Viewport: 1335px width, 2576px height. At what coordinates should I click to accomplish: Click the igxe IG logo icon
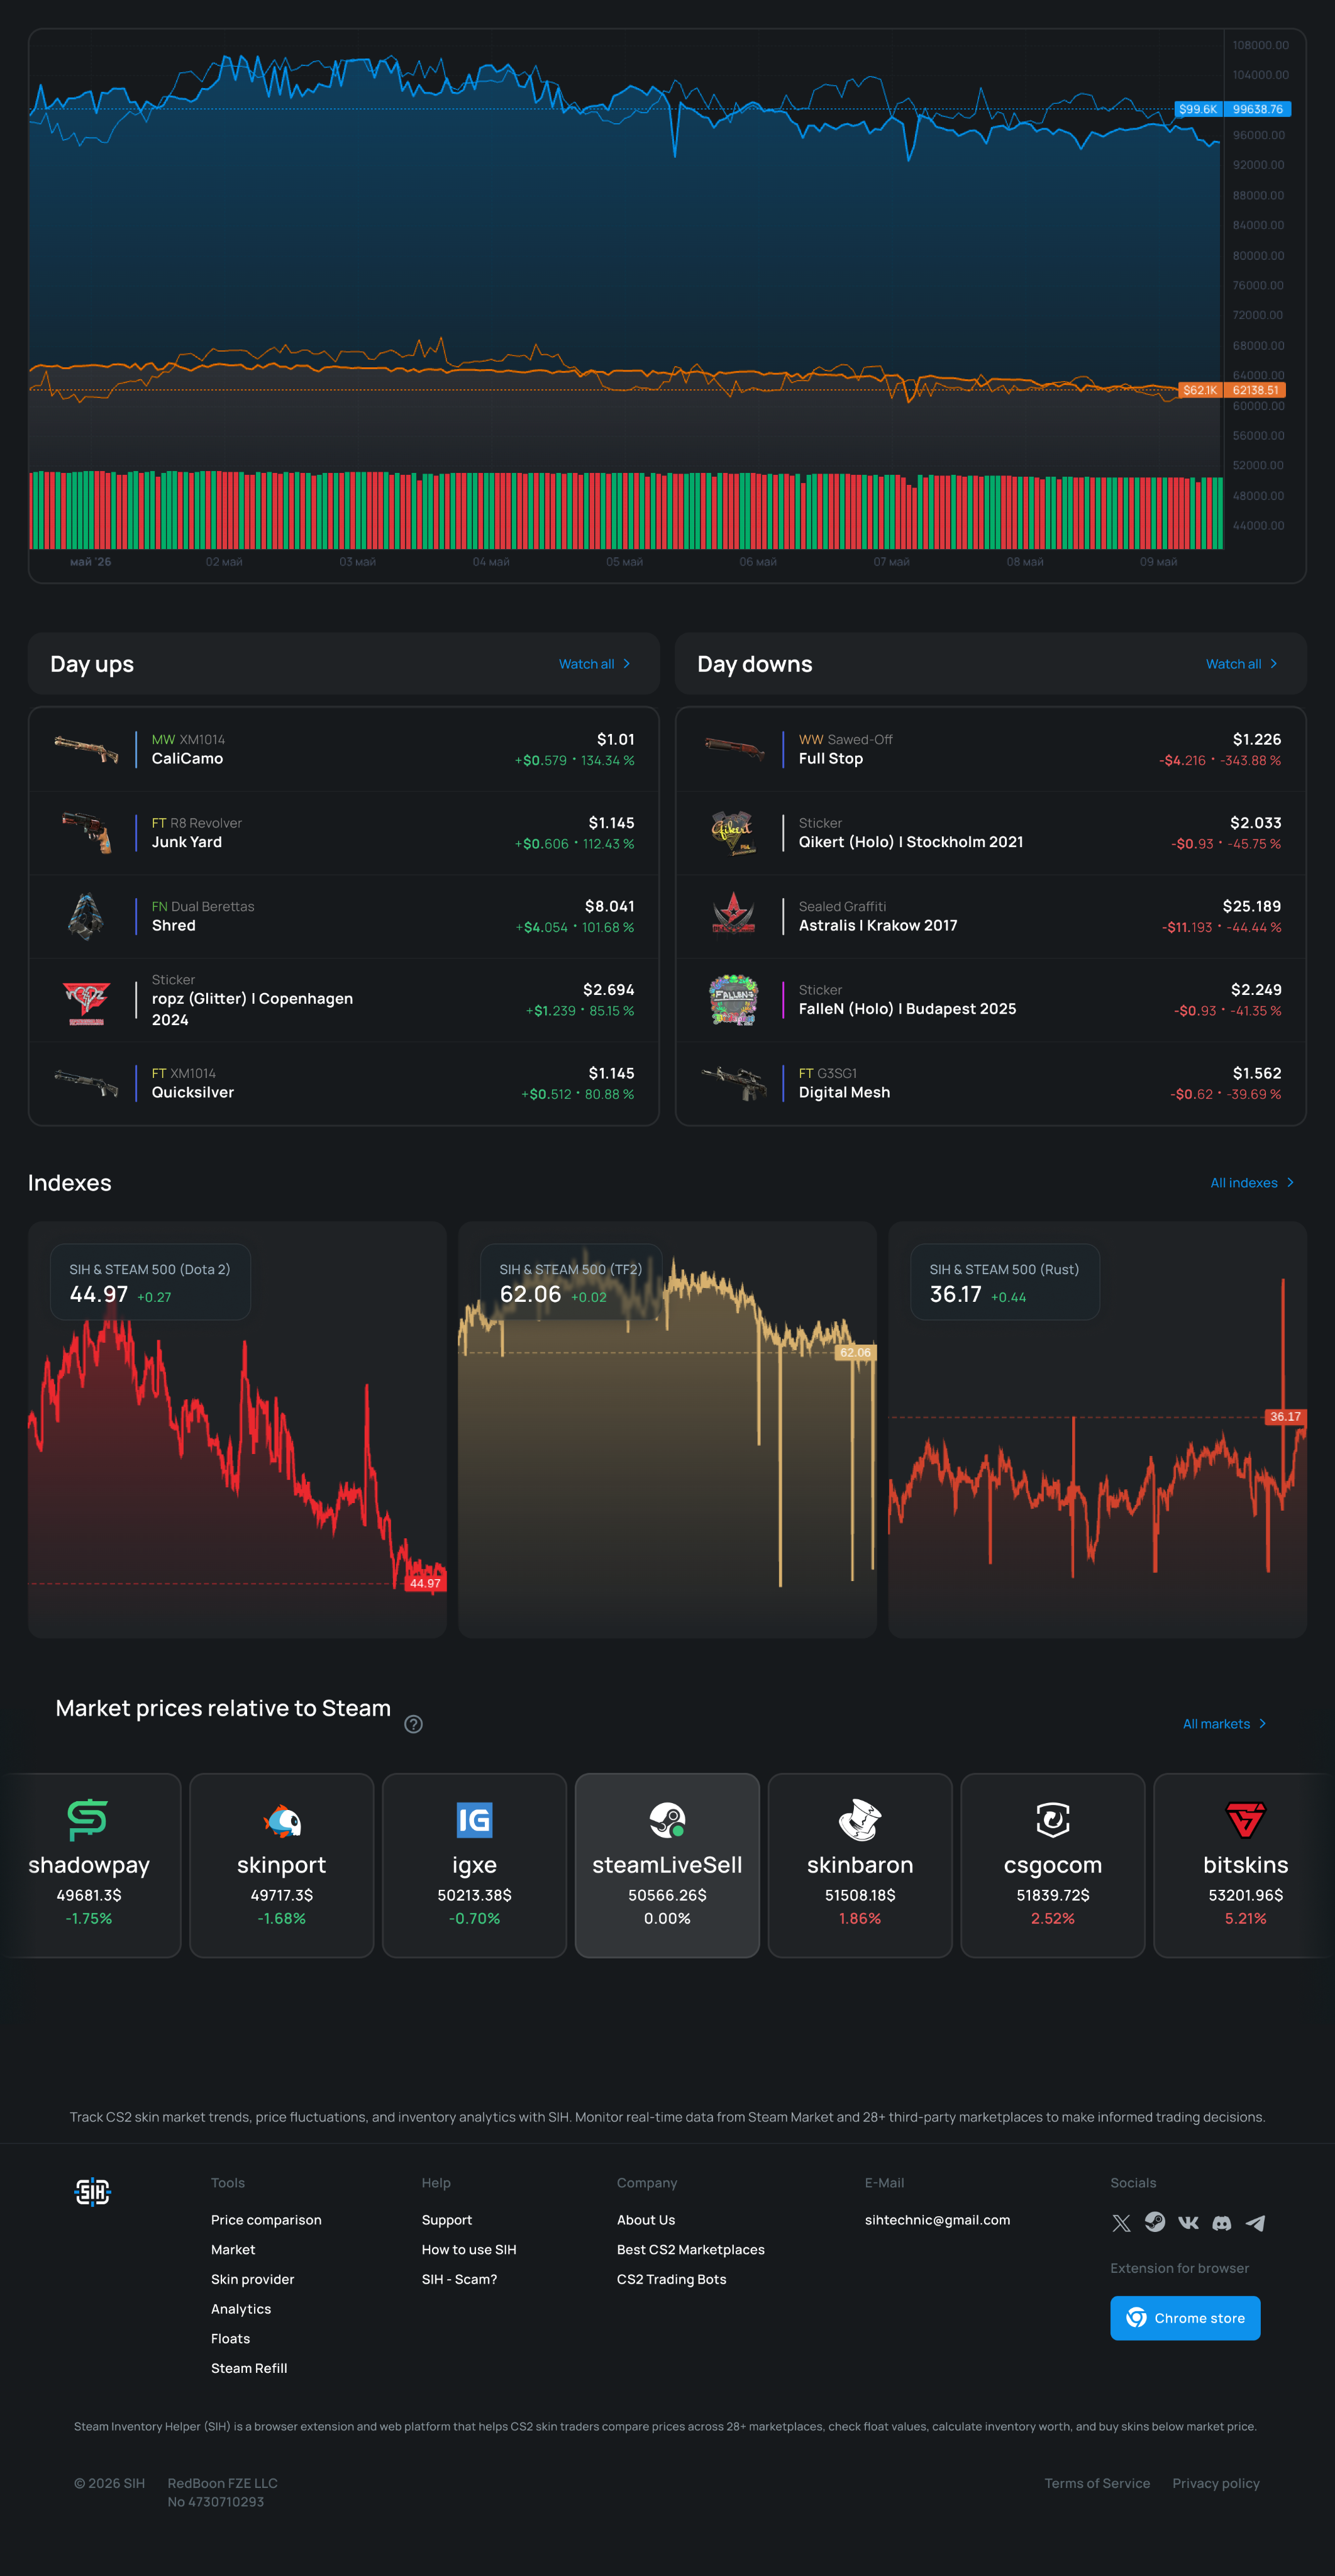coord(474,1820)
